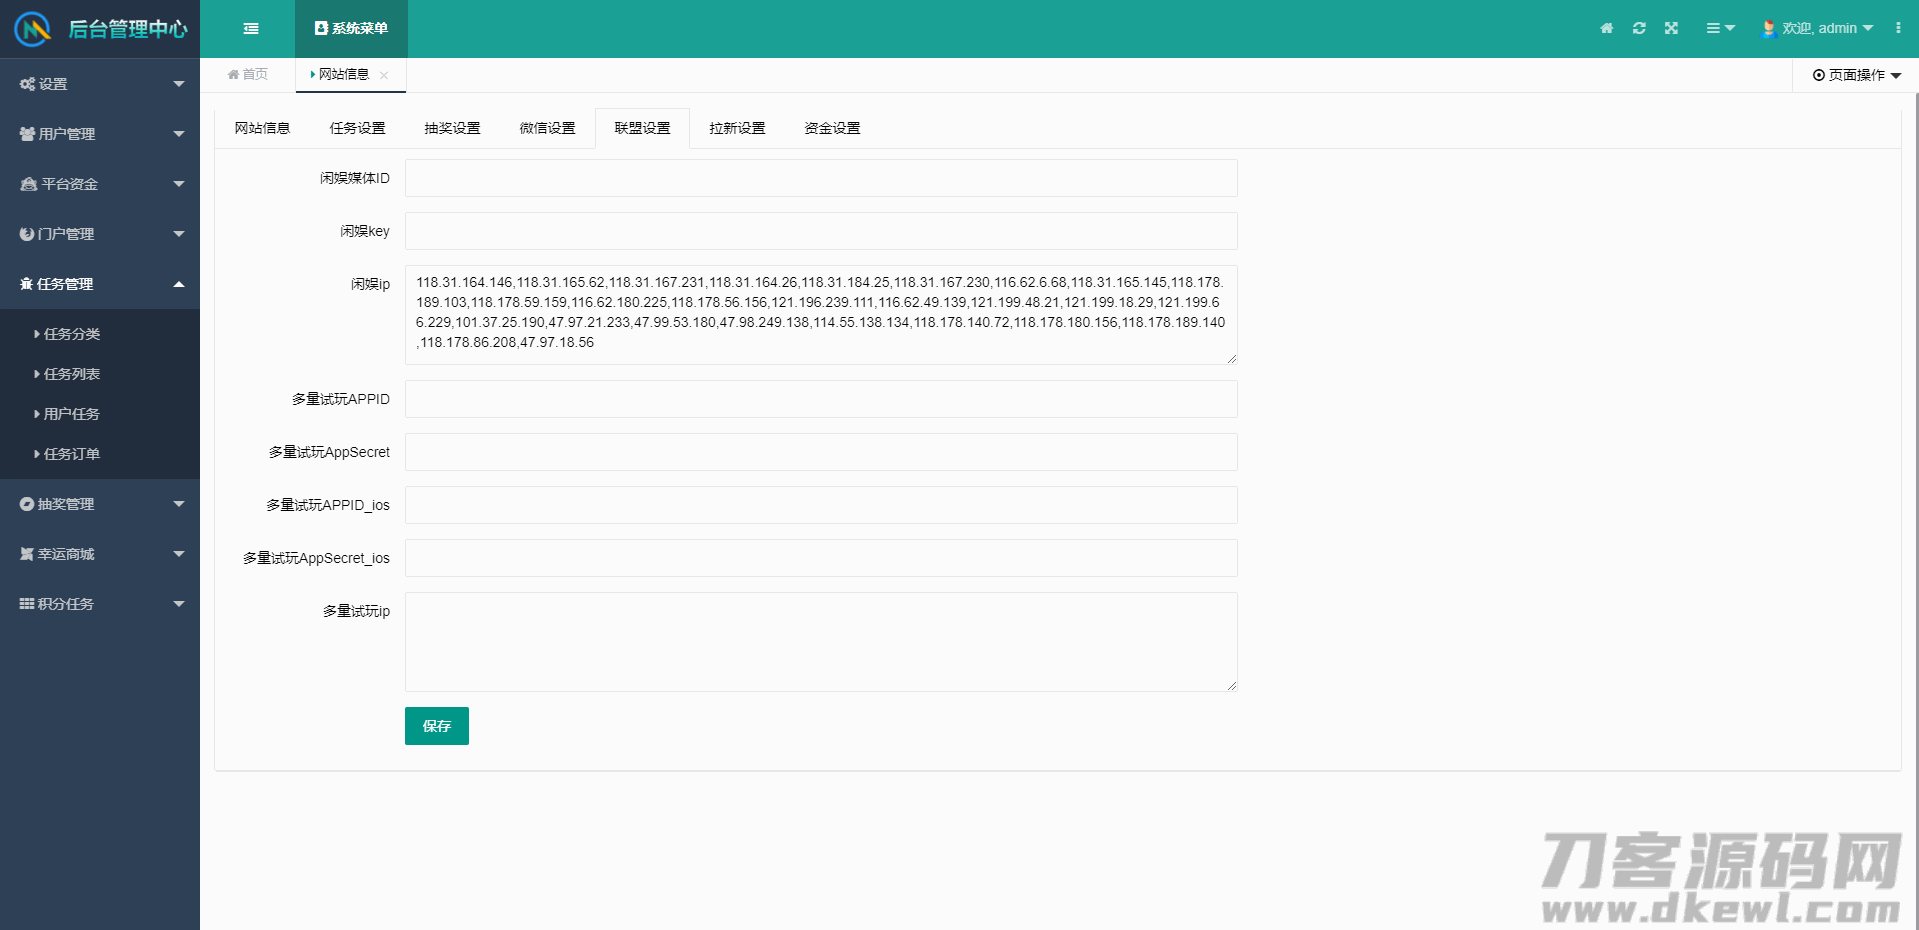Expand the 设置 sidebar menu
1919x930 pixels.
(100, 84)
